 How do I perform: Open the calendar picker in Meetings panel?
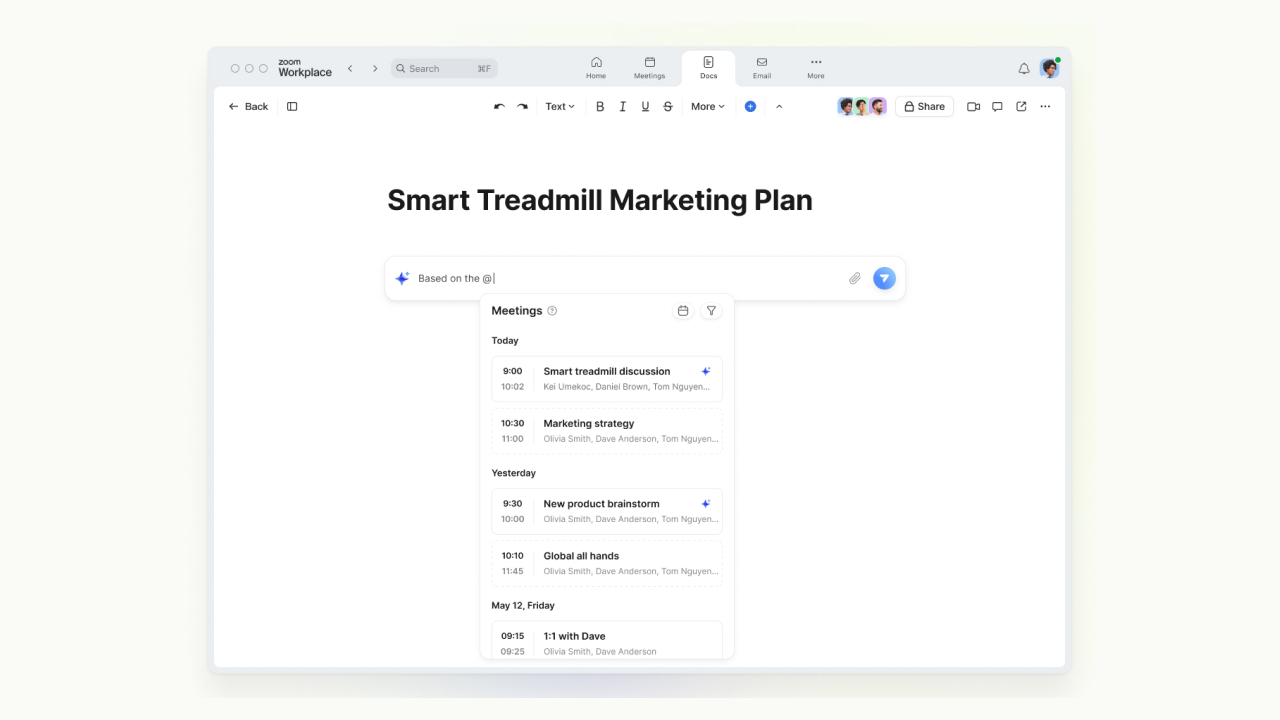(683, 311)
